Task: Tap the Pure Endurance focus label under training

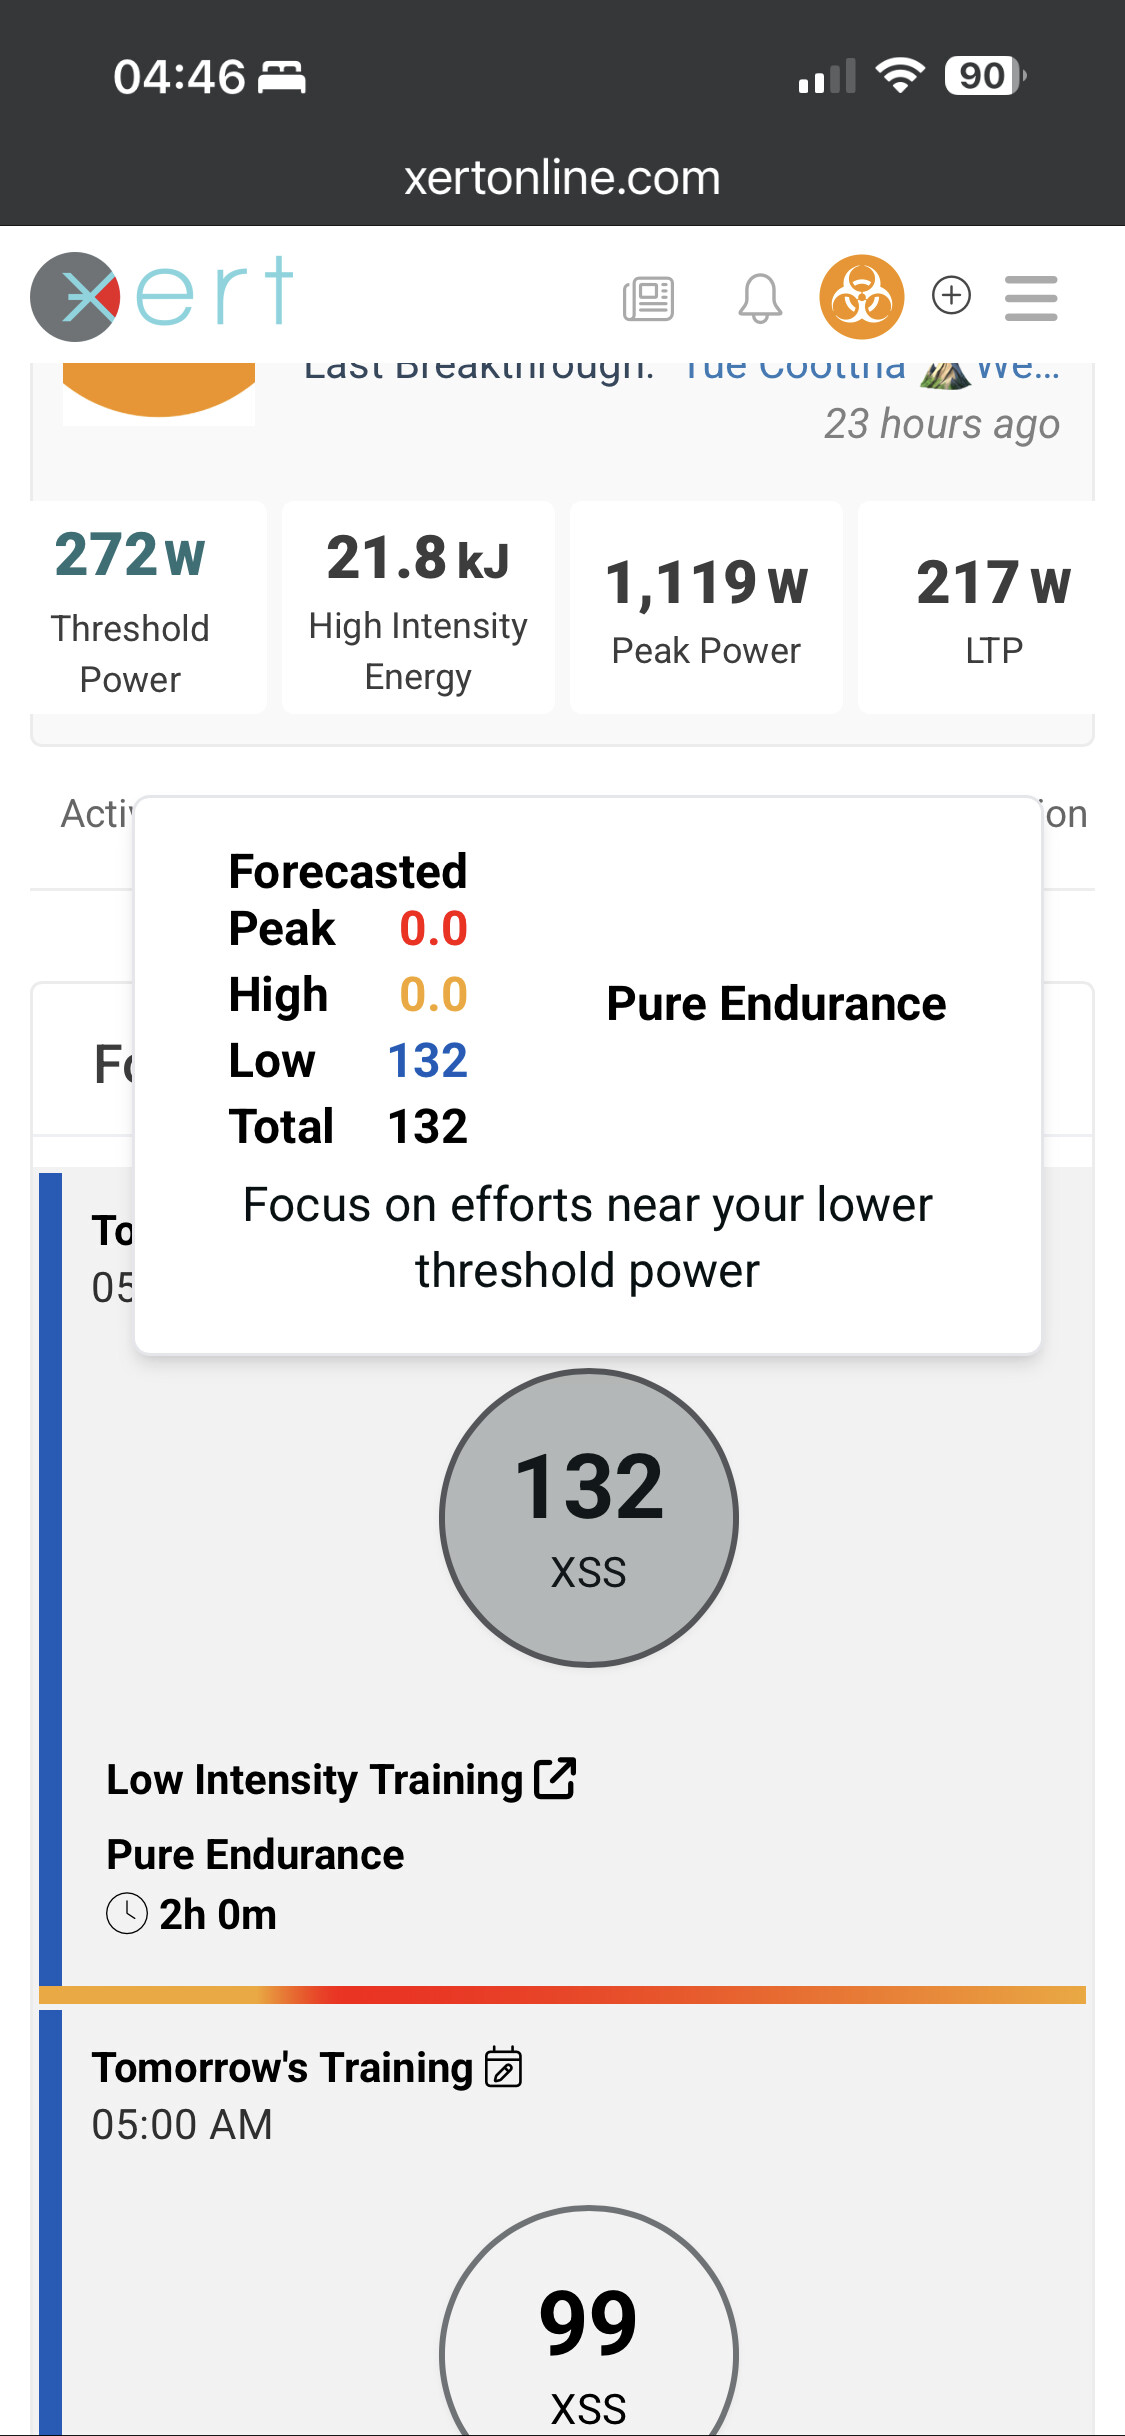Action: click(255, 1855)
